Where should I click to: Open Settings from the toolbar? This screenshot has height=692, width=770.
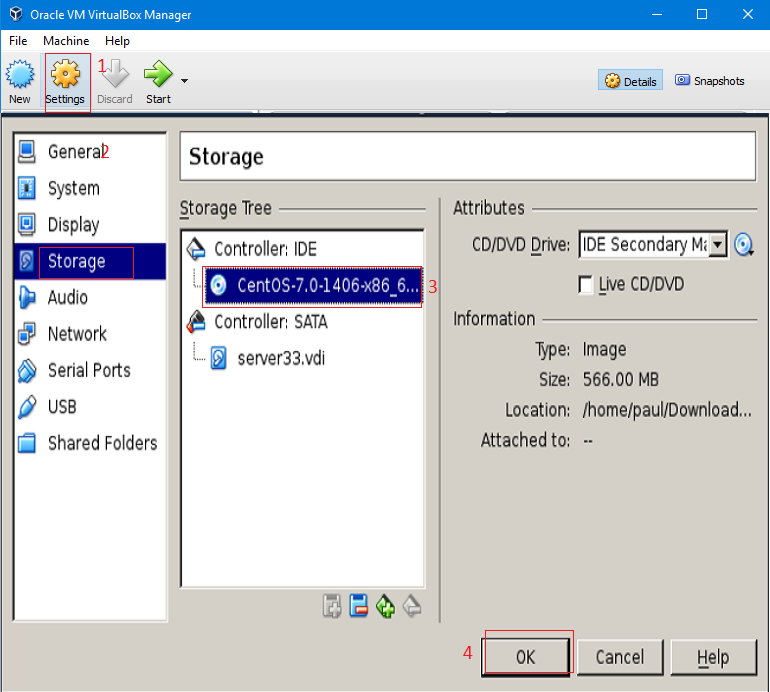65,82
